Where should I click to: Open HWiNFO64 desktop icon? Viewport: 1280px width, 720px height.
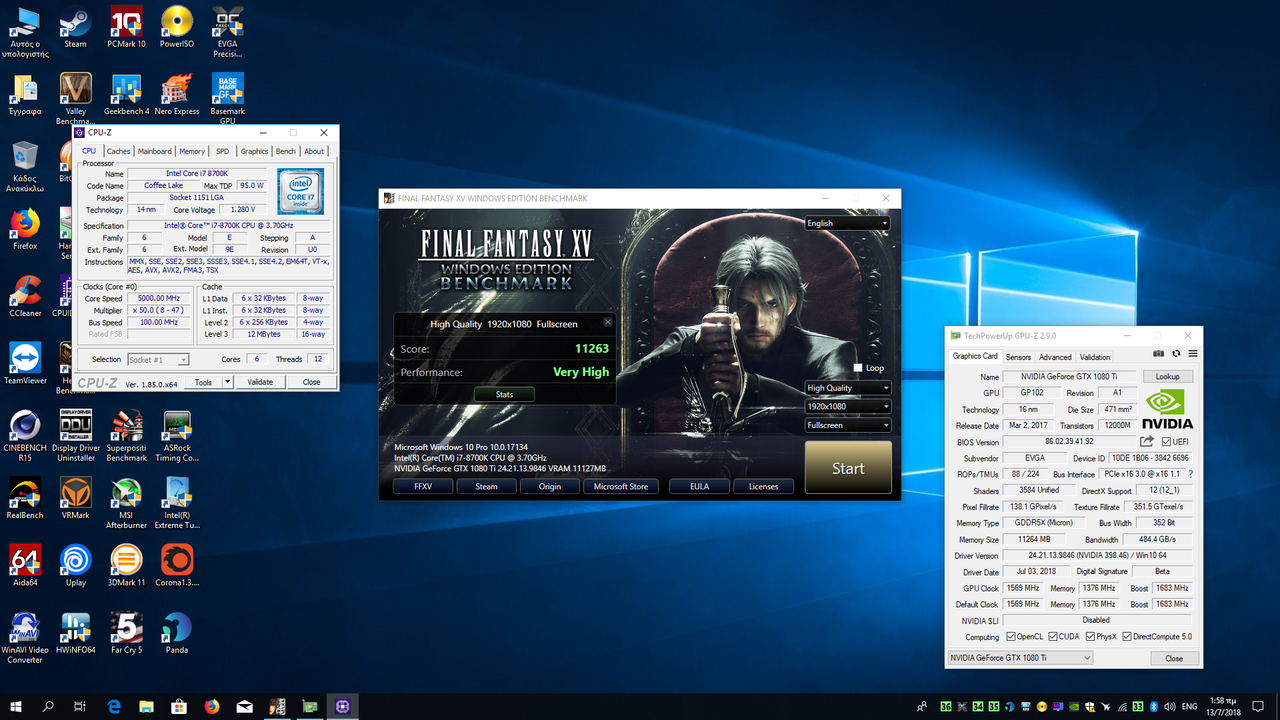point(76,633)
